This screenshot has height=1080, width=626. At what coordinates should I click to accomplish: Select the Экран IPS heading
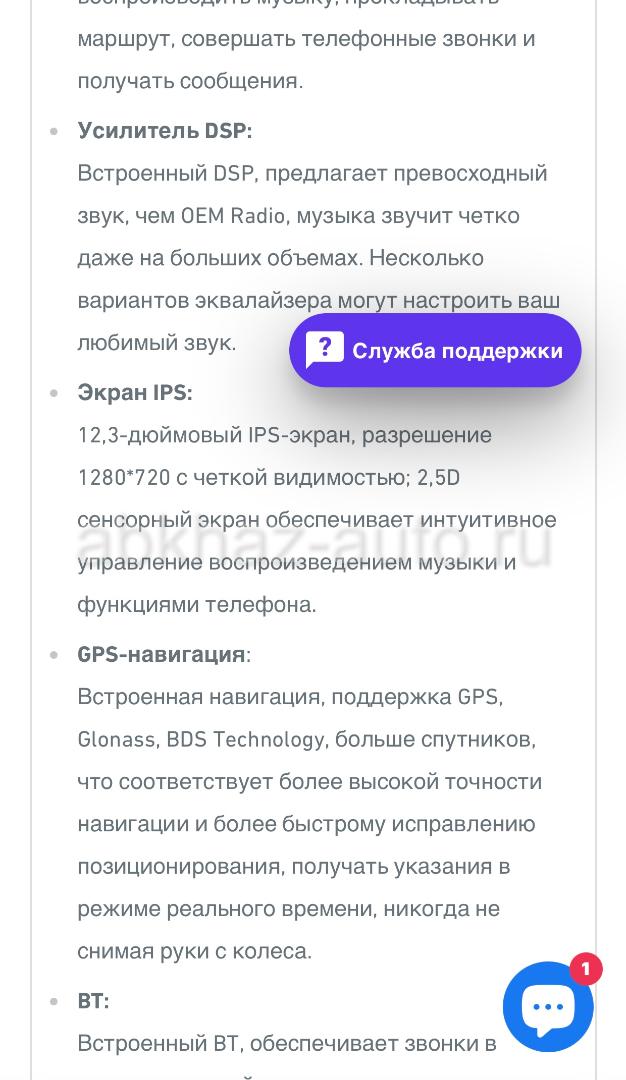[x=135, y=393]
